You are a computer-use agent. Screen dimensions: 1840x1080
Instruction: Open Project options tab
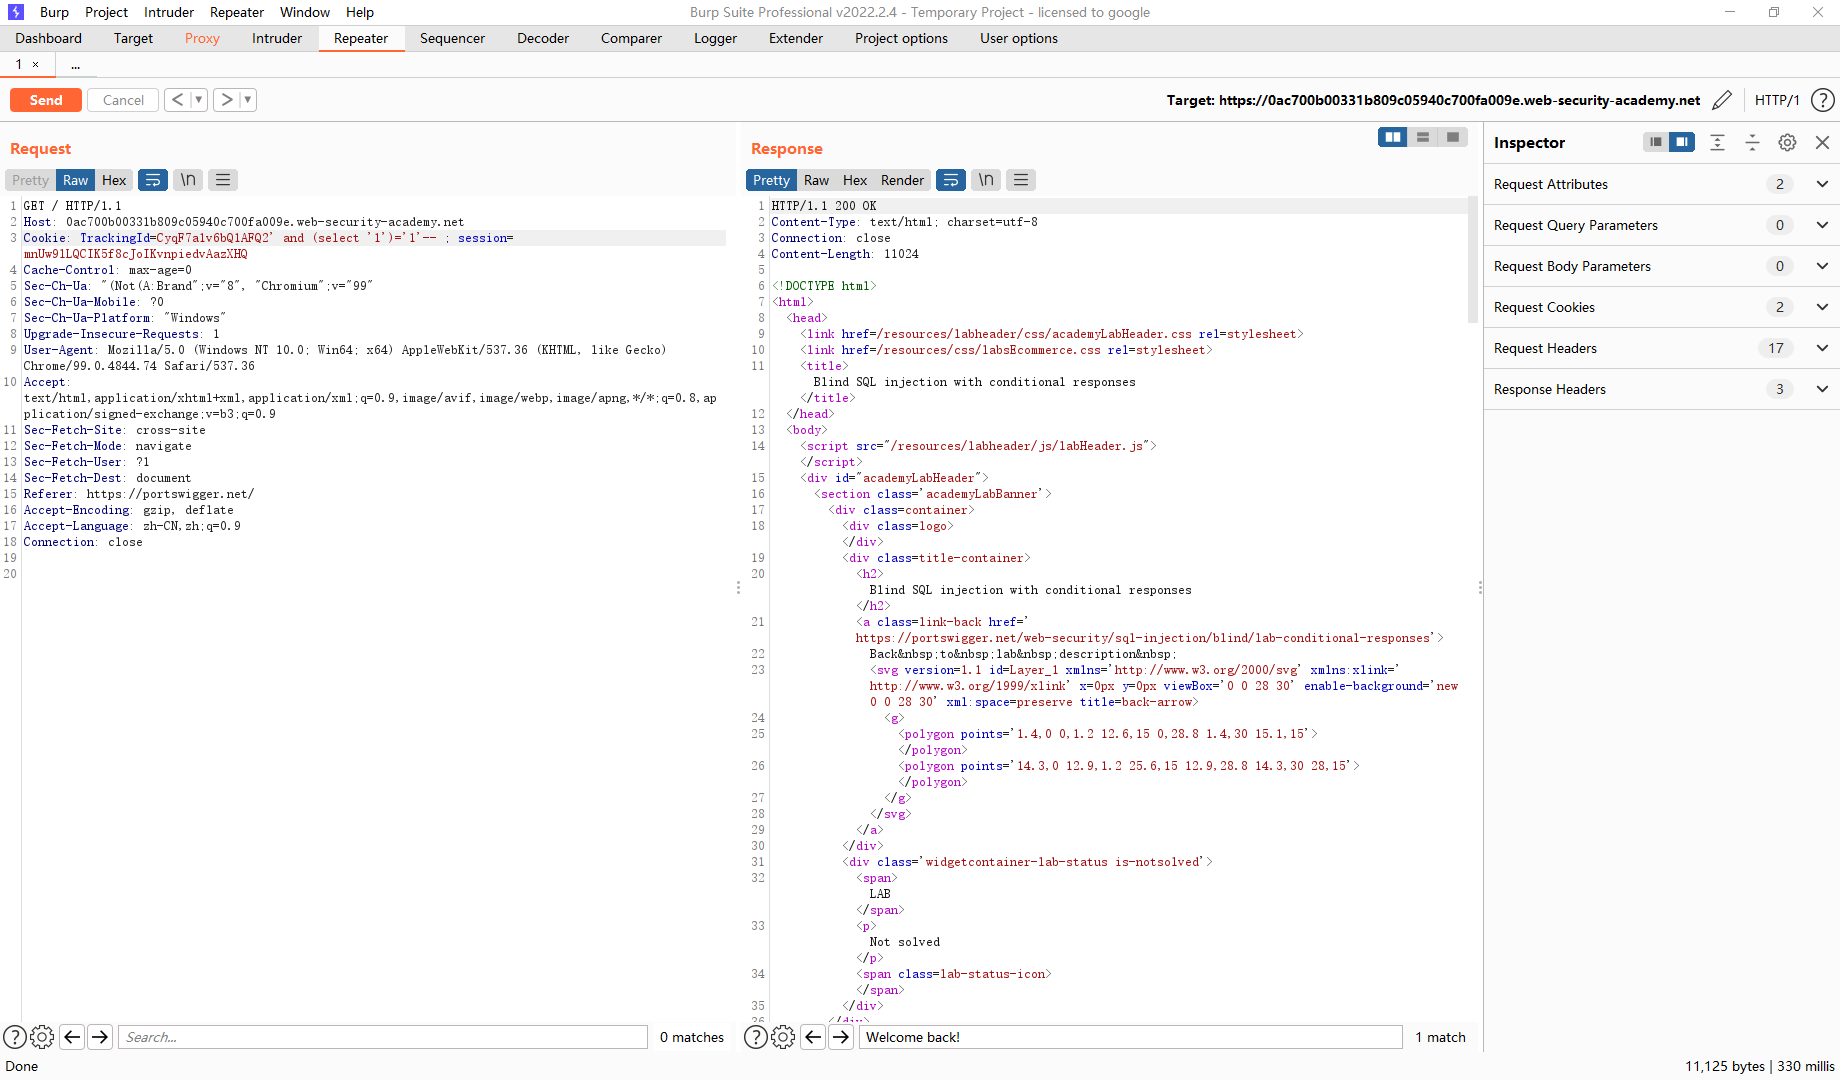click(x=901, y=38)
